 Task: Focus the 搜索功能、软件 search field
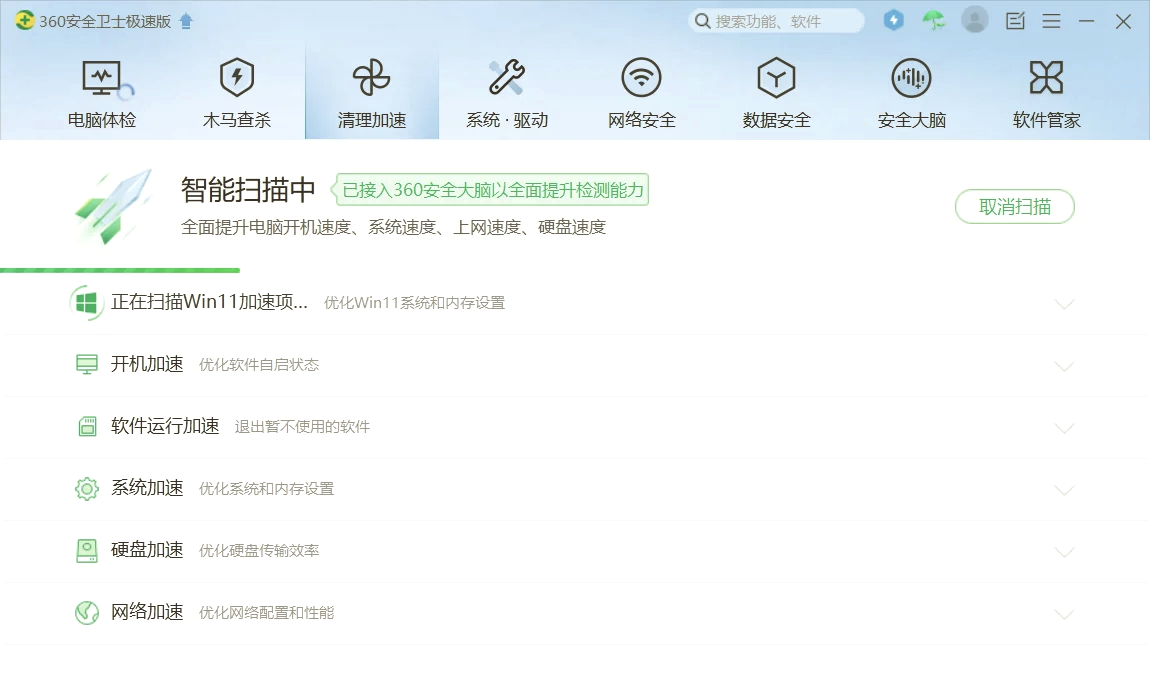[777, 21]
